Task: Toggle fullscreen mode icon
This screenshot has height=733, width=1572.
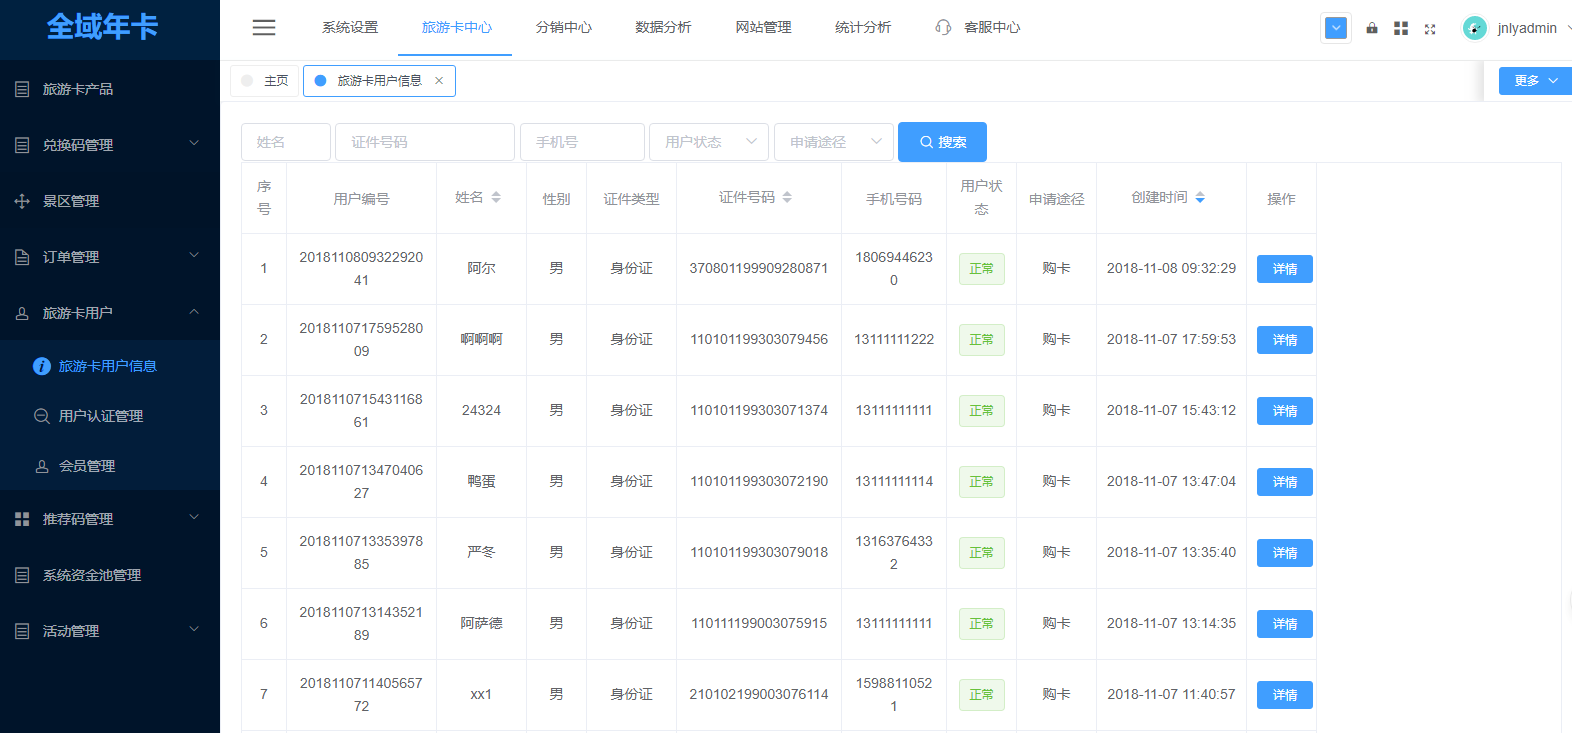Action: (x=1430, y=29)
